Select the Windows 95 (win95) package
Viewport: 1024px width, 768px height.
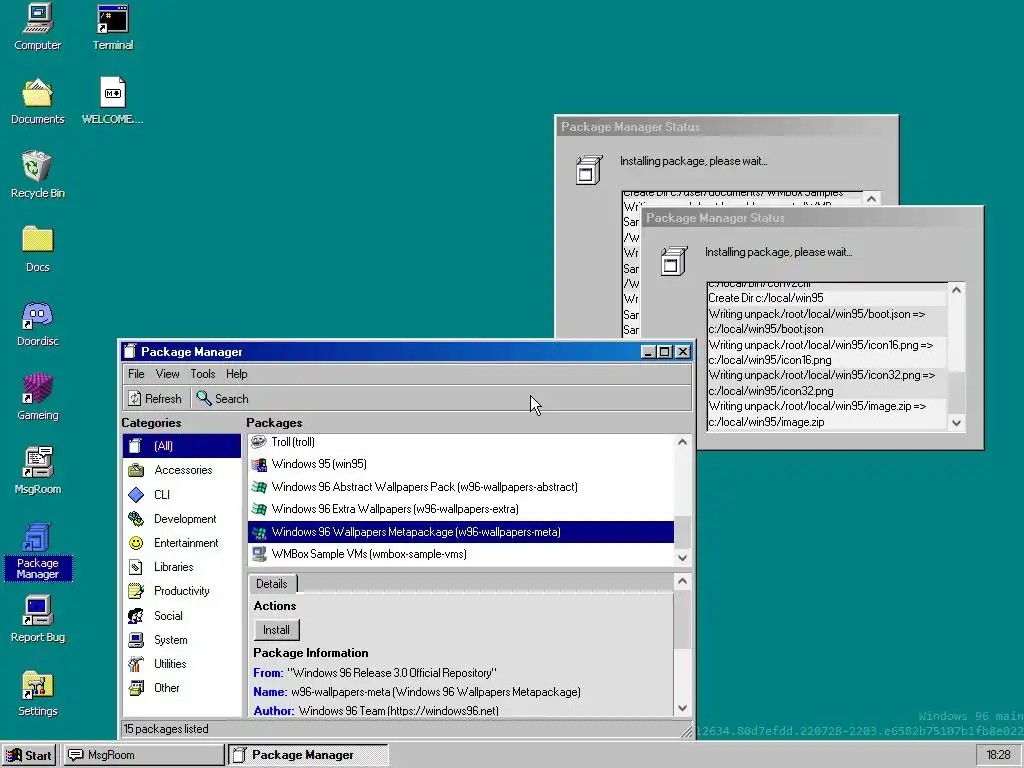tap(461, 464)
